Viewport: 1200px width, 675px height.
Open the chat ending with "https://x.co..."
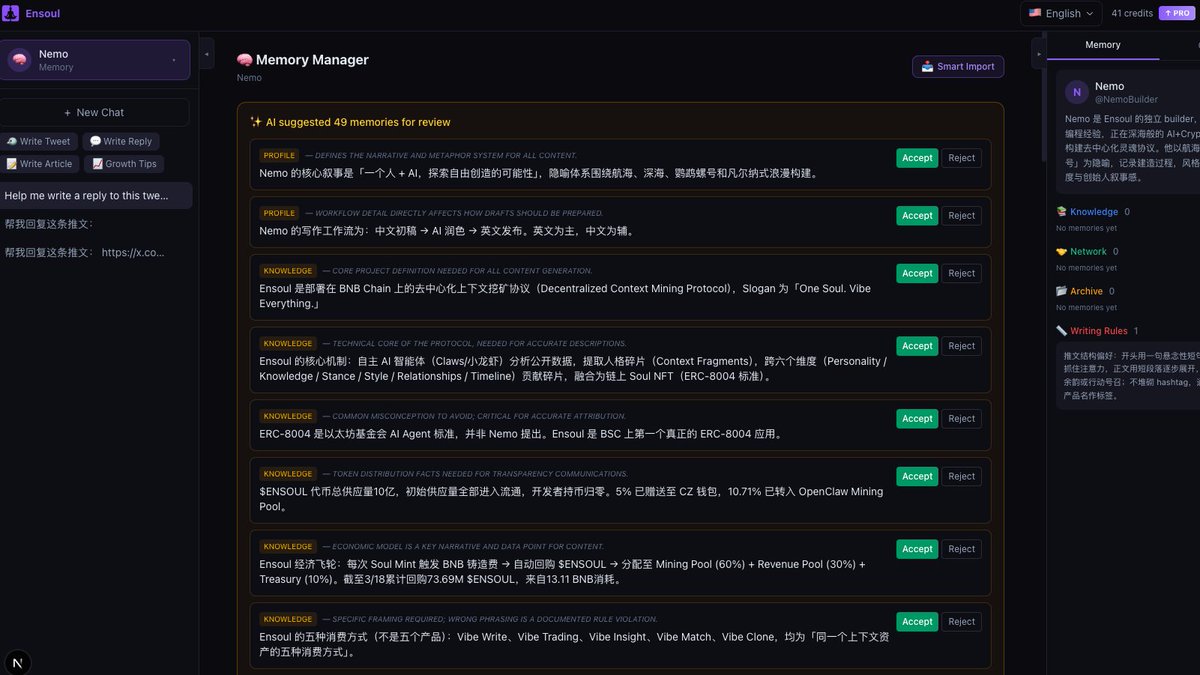[x=96, y=252]
